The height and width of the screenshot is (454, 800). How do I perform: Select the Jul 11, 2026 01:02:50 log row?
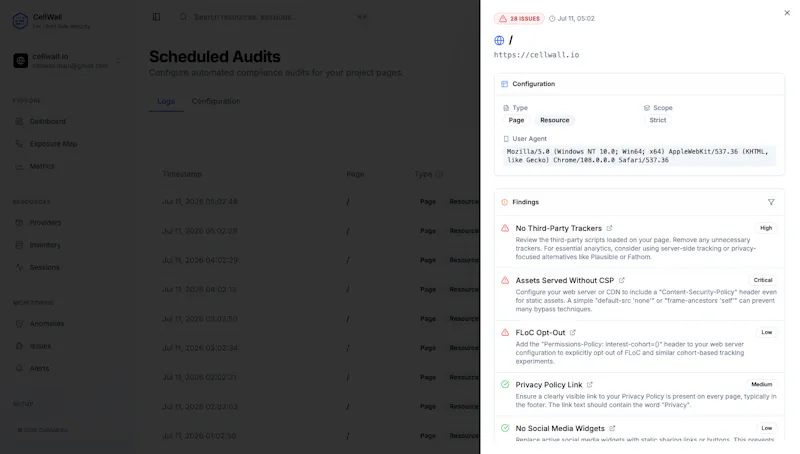click(x=315, y=436)
